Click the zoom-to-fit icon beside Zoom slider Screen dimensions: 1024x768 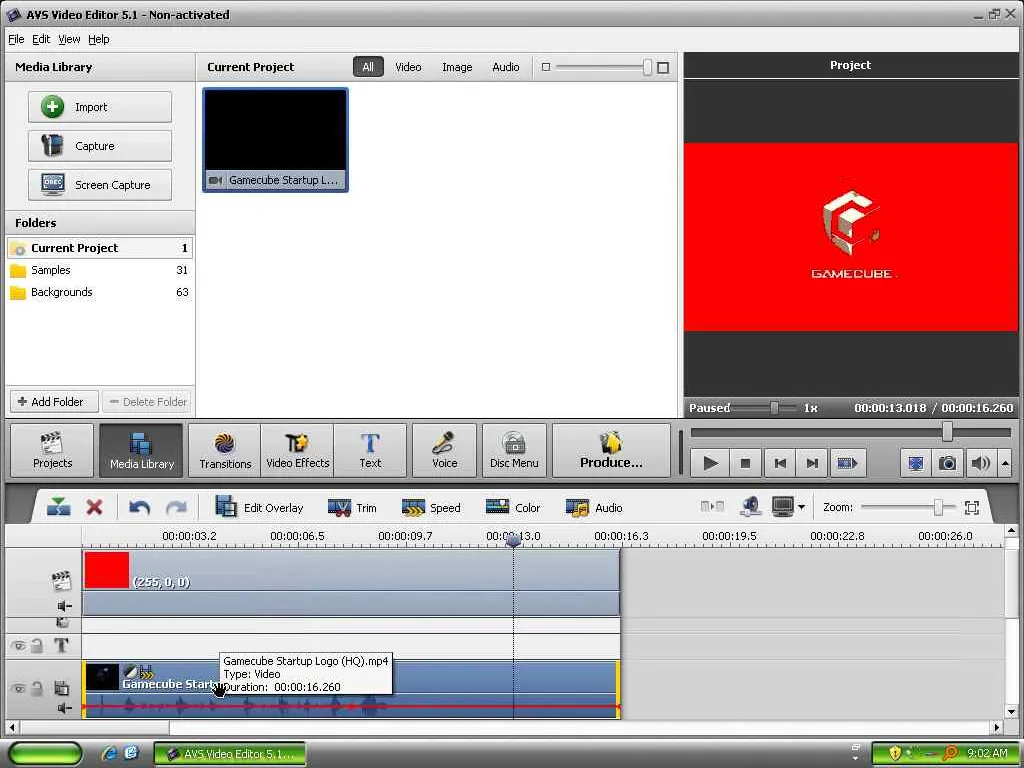click(x=971, y=507)
